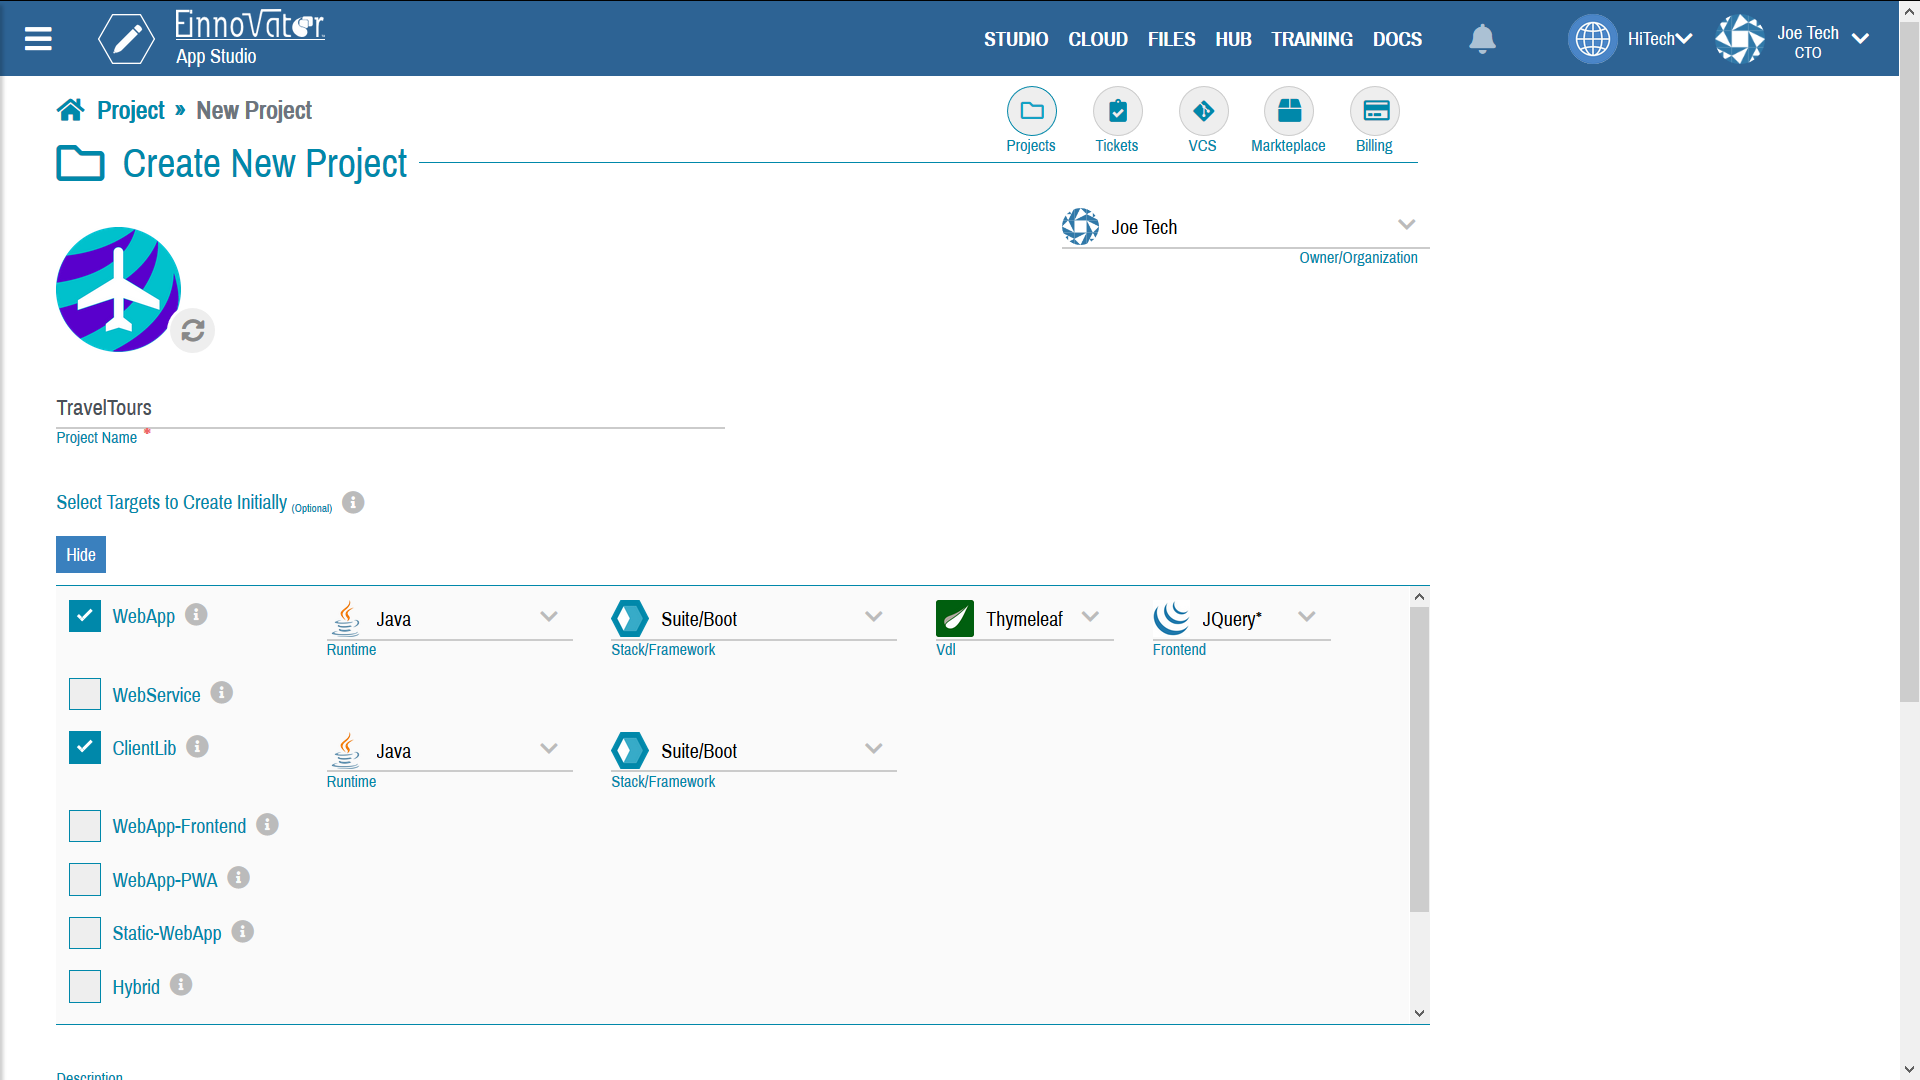The height and width of the screenshot is (1080, 1920).
Task: Open the STUDIO menu item
Action: click(1015, 38)
